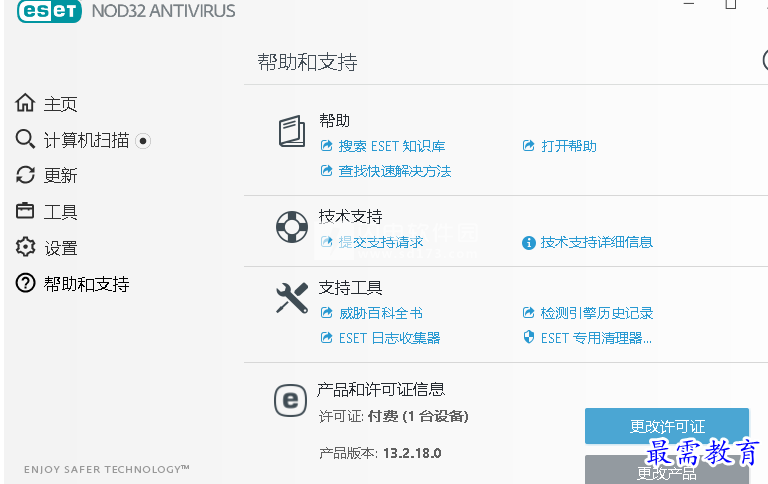Click the magnifier icon beside 计算机扫描
The width and height of the screenshot is (768, 484).
[x=25, y=139]
